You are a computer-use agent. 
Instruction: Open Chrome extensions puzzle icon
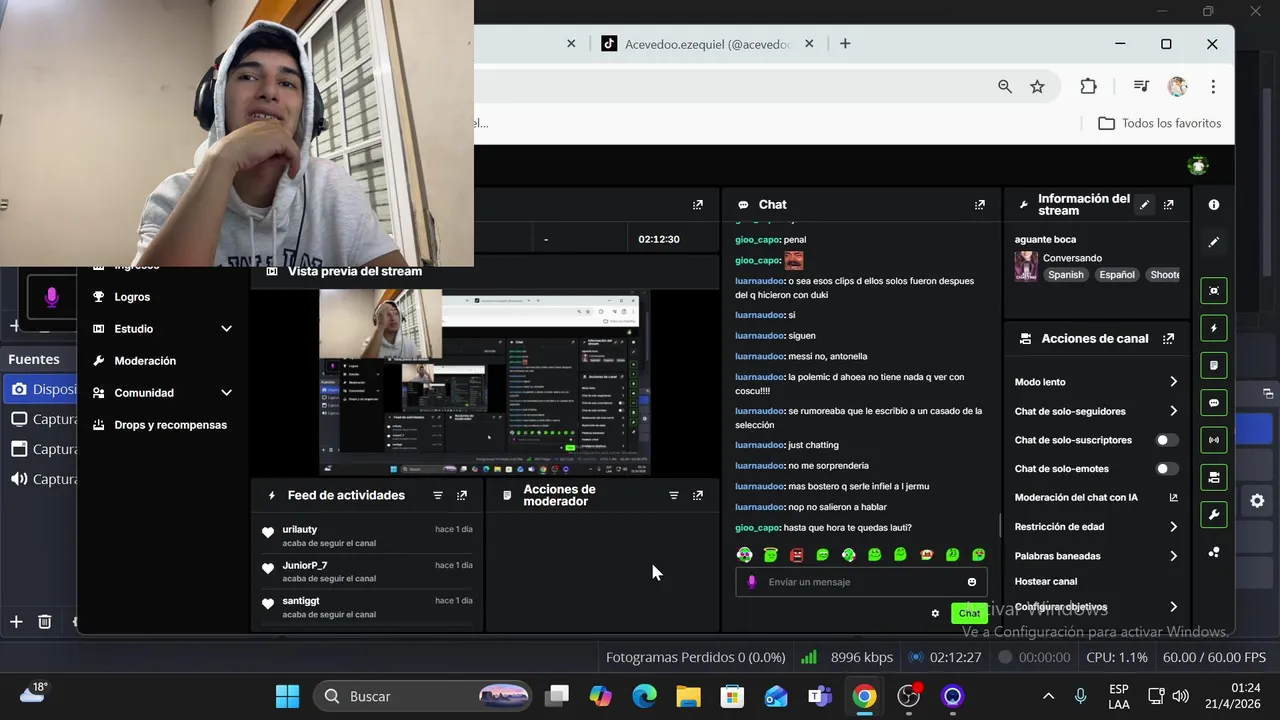pyautogui.click(x=1088, y=87)
